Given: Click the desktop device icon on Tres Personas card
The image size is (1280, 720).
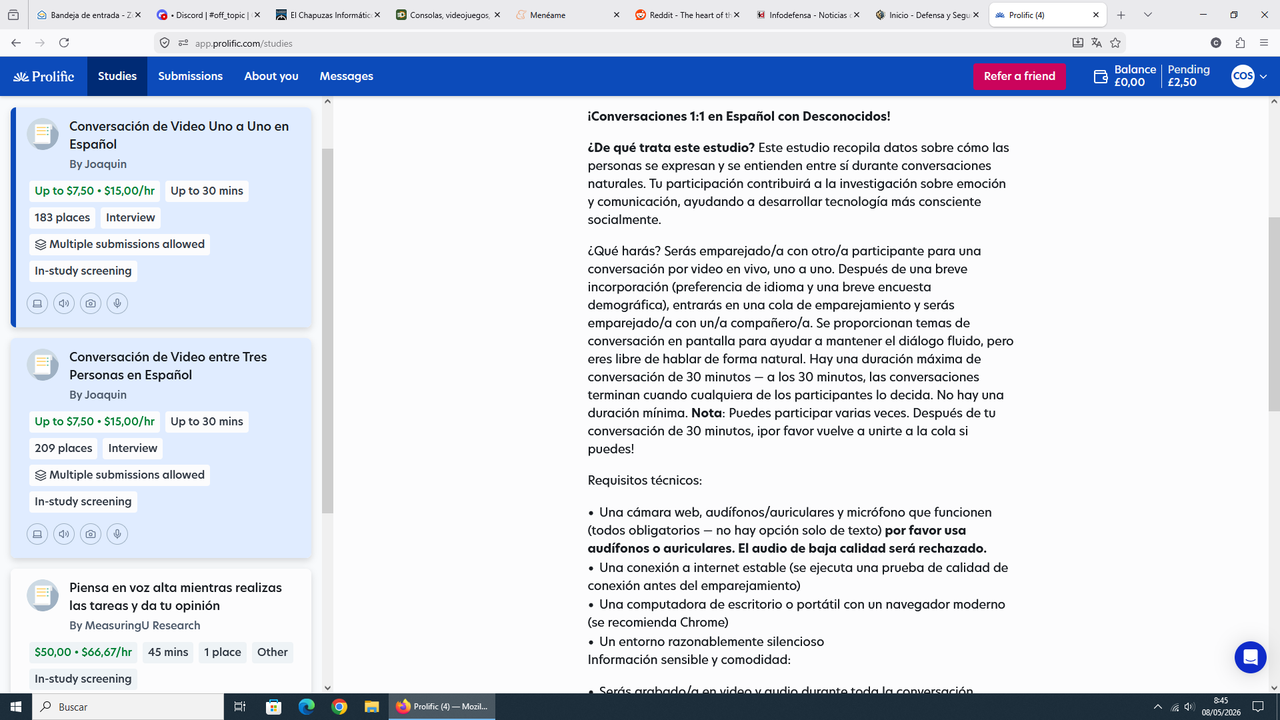Looking at the screenshot, I should (x=38, y=534).
